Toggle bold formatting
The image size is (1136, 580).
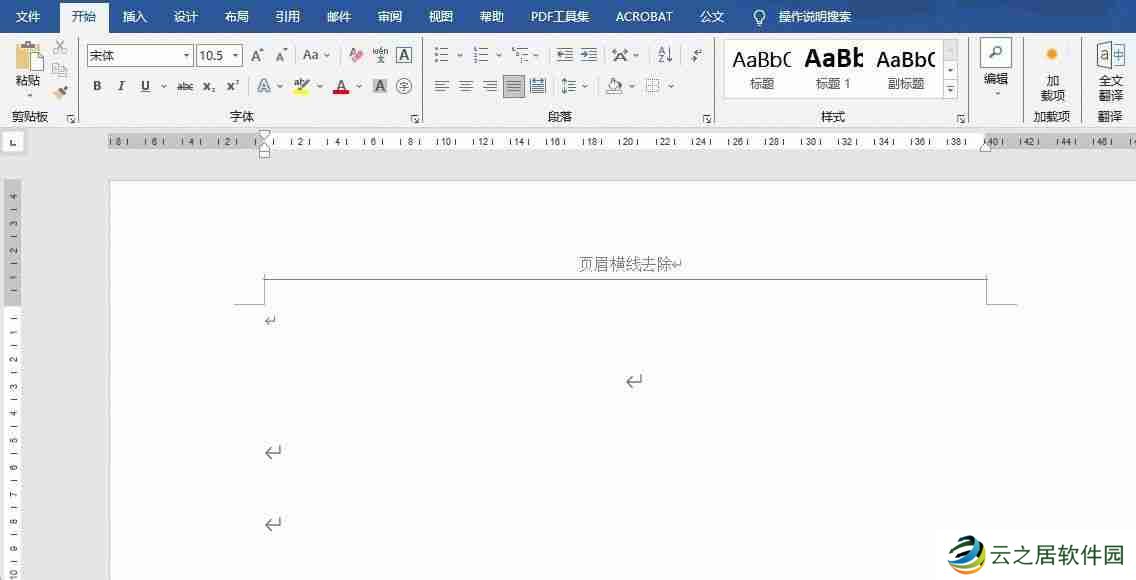point(97,86)
